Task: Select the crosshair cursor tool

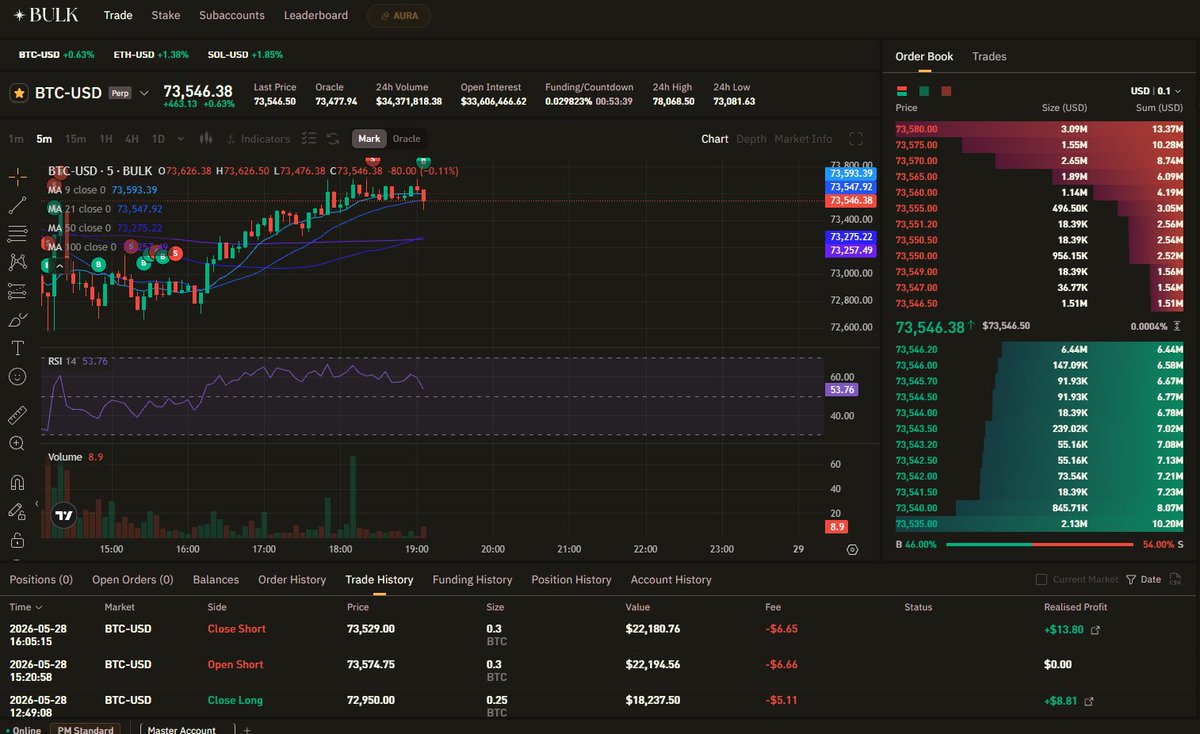Action: click(18, 177)
